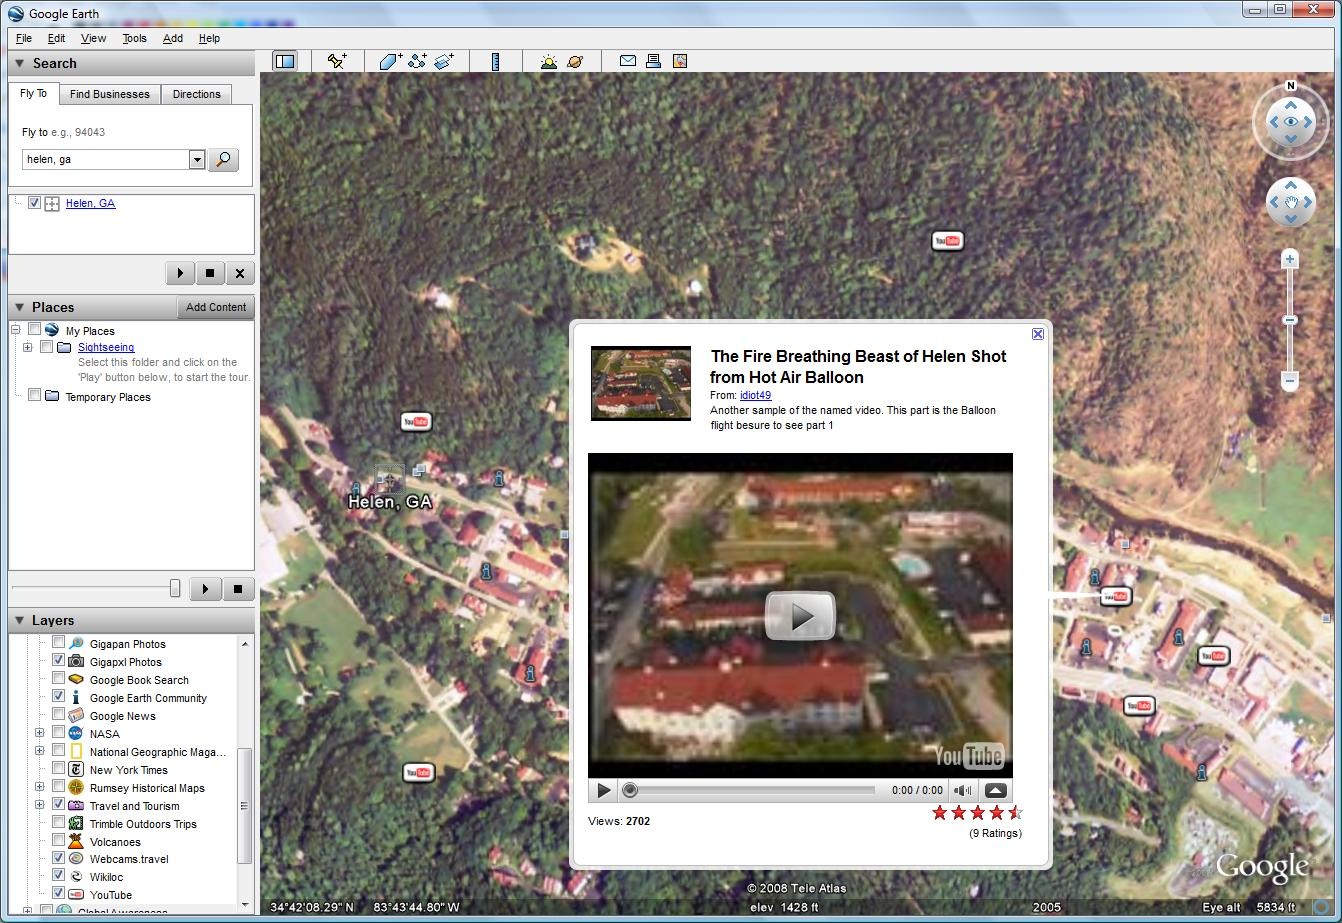
Task: Expand the Travel and Tourism group
Action: pos(40,805)
